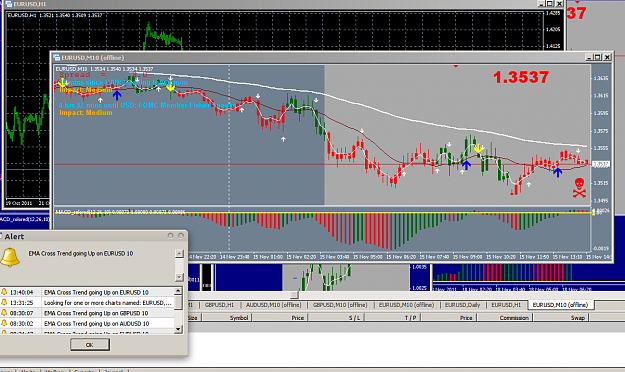Maximize the EURUSD,H1 background window
The height and width of the screenshot is (372, 625).
tap(550, 4)
